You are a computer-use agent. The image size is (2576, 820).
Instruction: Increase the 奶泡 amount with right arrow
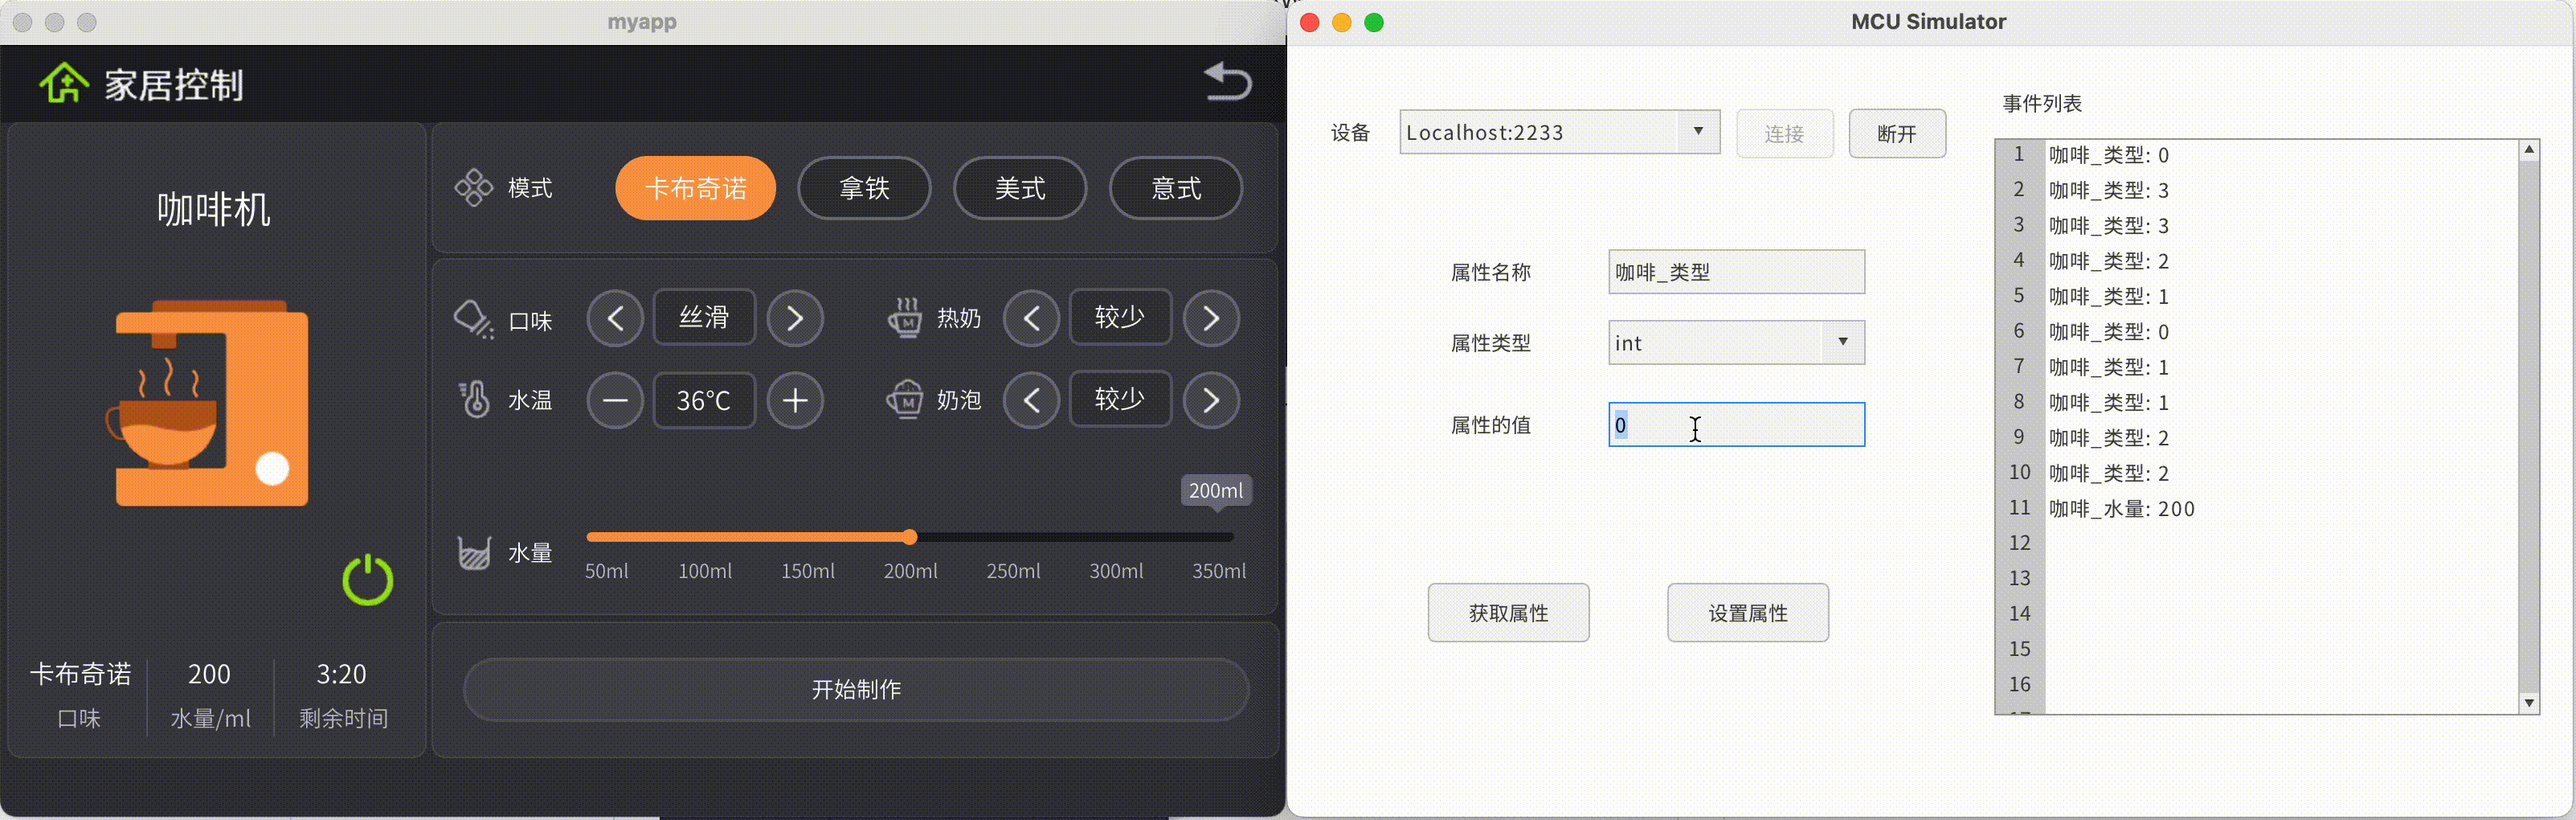[1211, 400]
